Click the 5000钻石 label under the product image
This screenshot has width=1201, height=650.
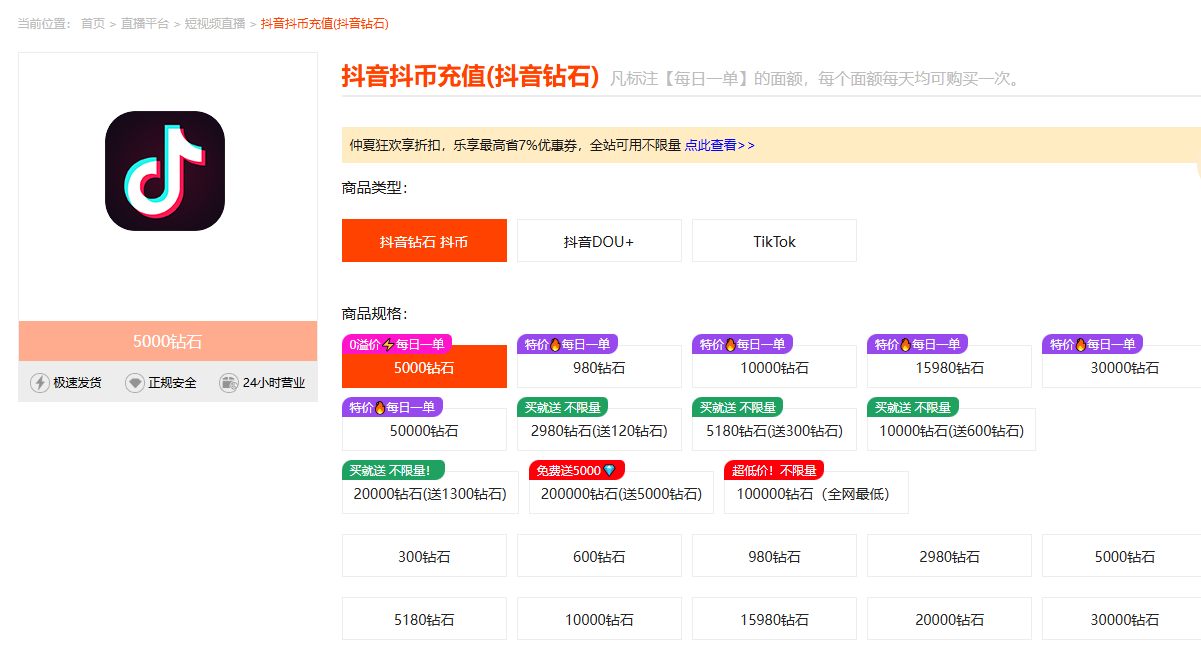(x=168, y=341)
